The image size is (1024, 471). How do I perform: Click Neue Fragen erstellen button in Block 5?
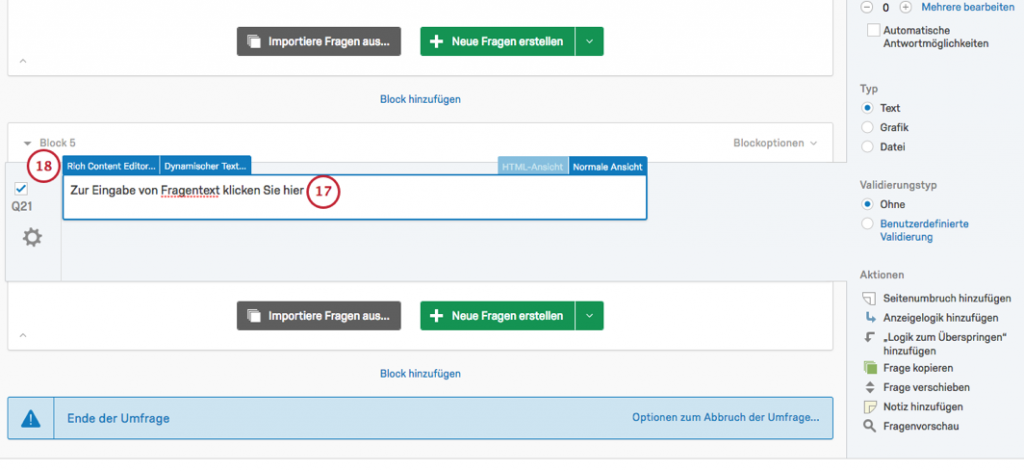pyautogui.click(x=498, y=316)
